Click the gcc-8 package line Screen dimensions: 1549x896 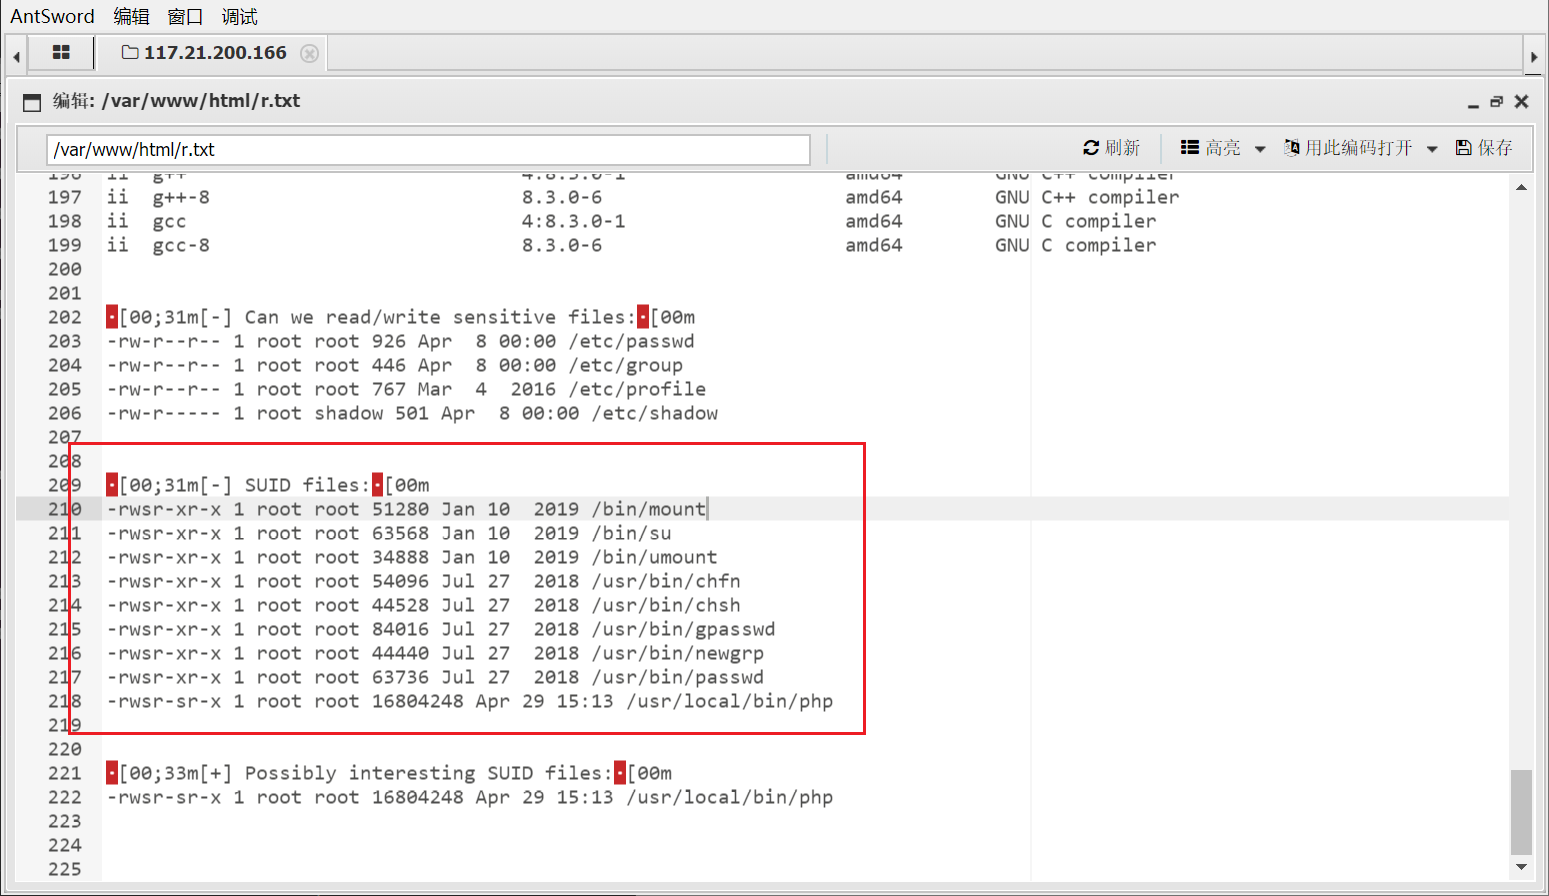(x=631, y=245)
